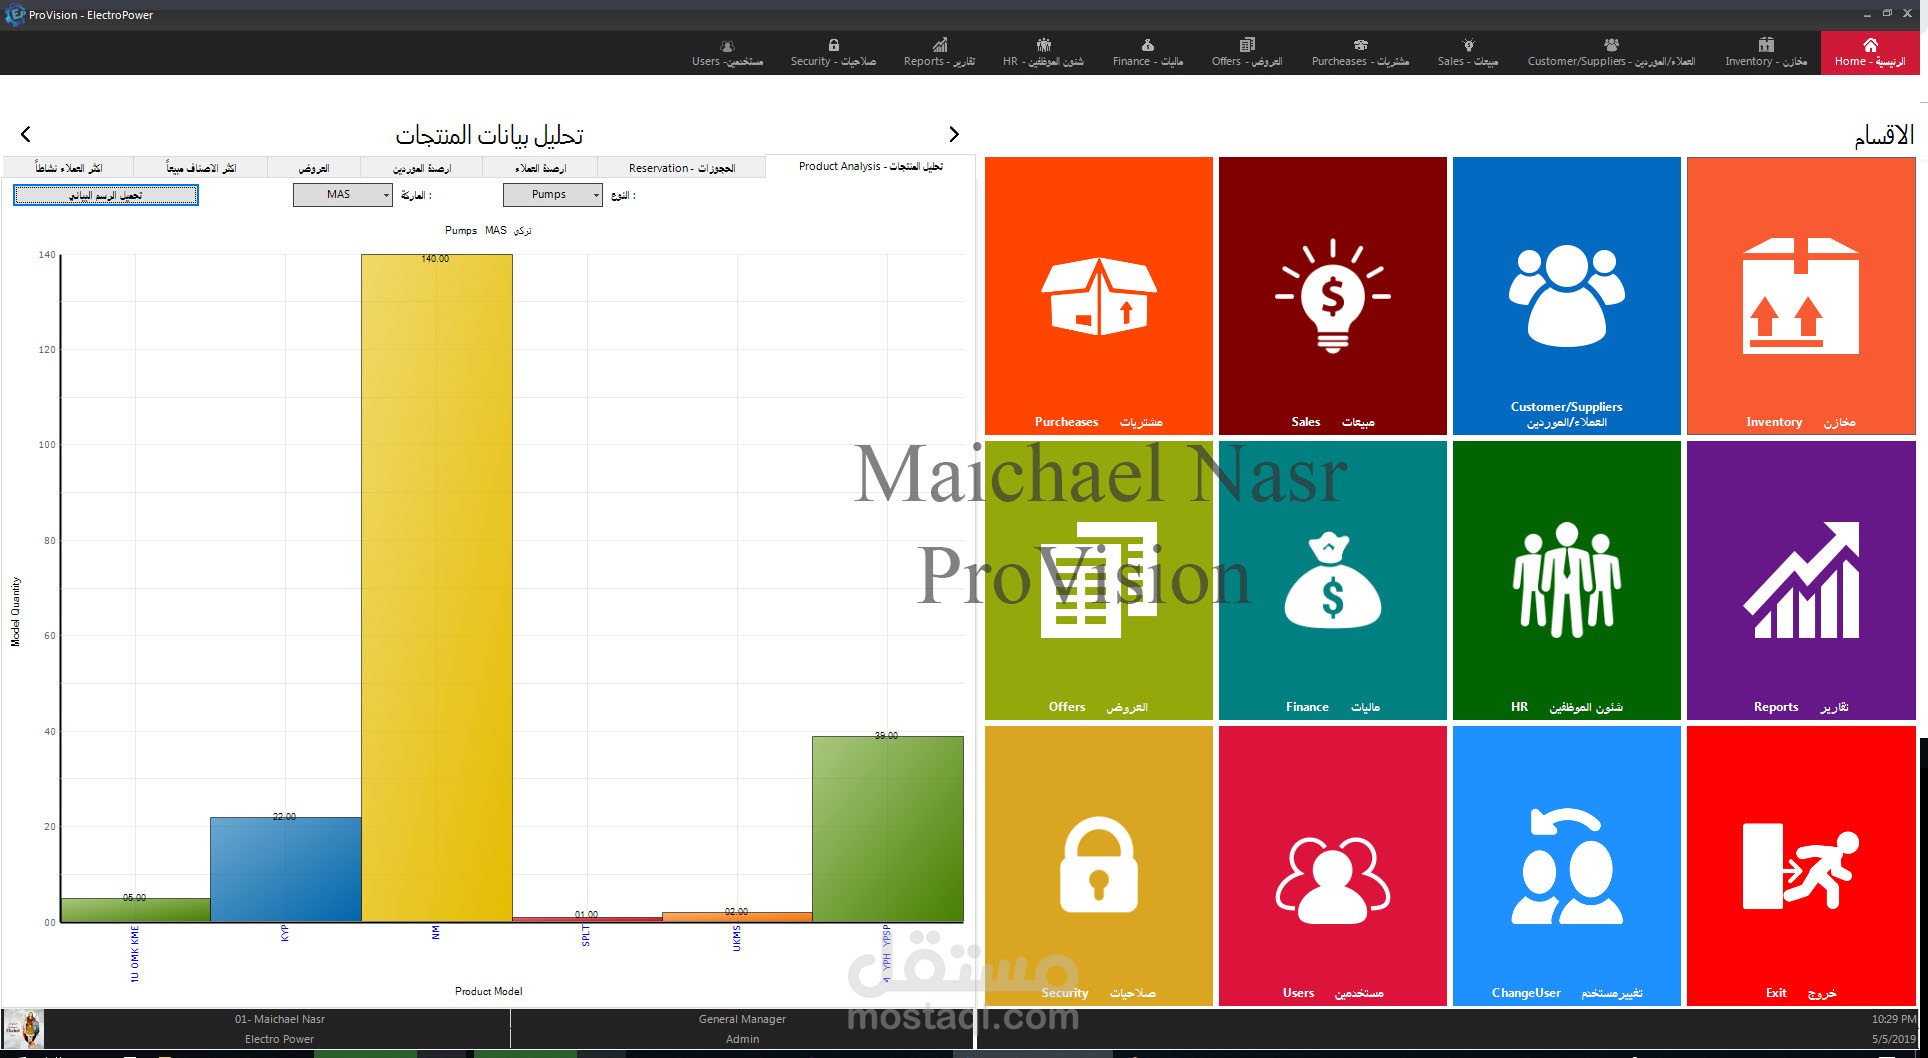This screenshot has width=1928, height=1058.
Task: Open Inventory in top navigation bar
Action: click(x=1766, y=52)
